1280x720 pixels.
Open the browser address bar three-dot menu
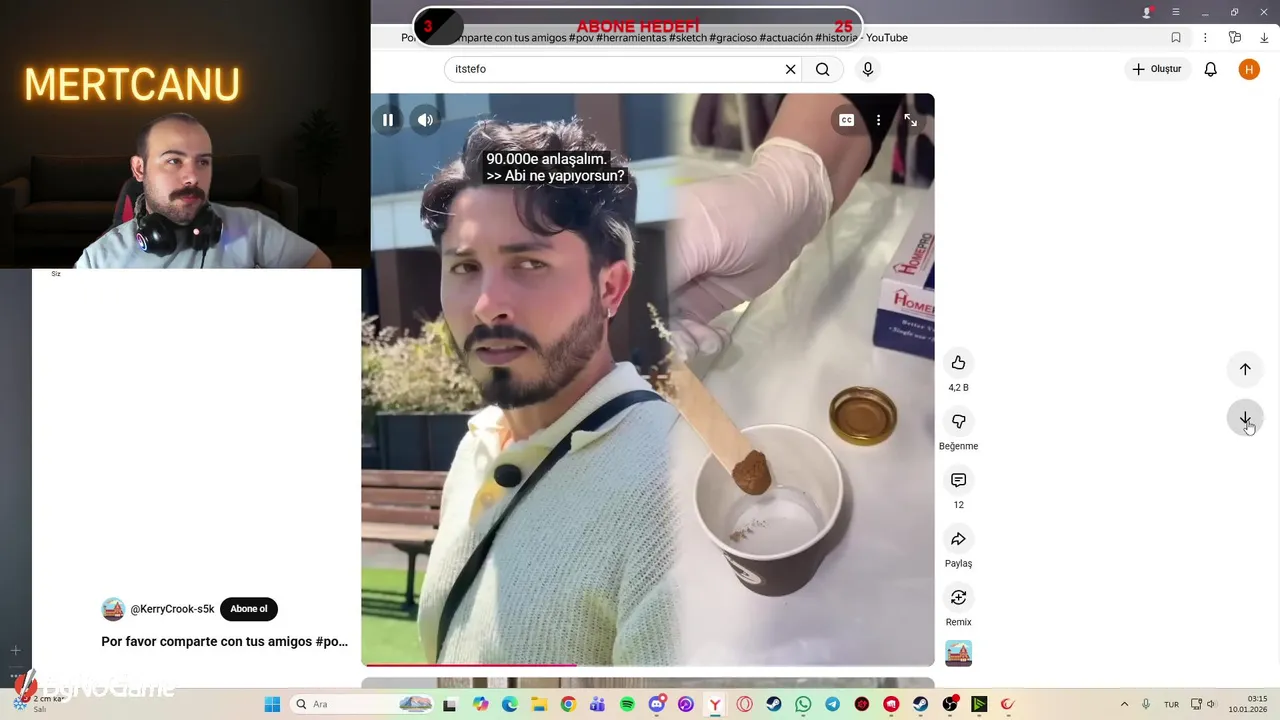(x=1205, y=38)
